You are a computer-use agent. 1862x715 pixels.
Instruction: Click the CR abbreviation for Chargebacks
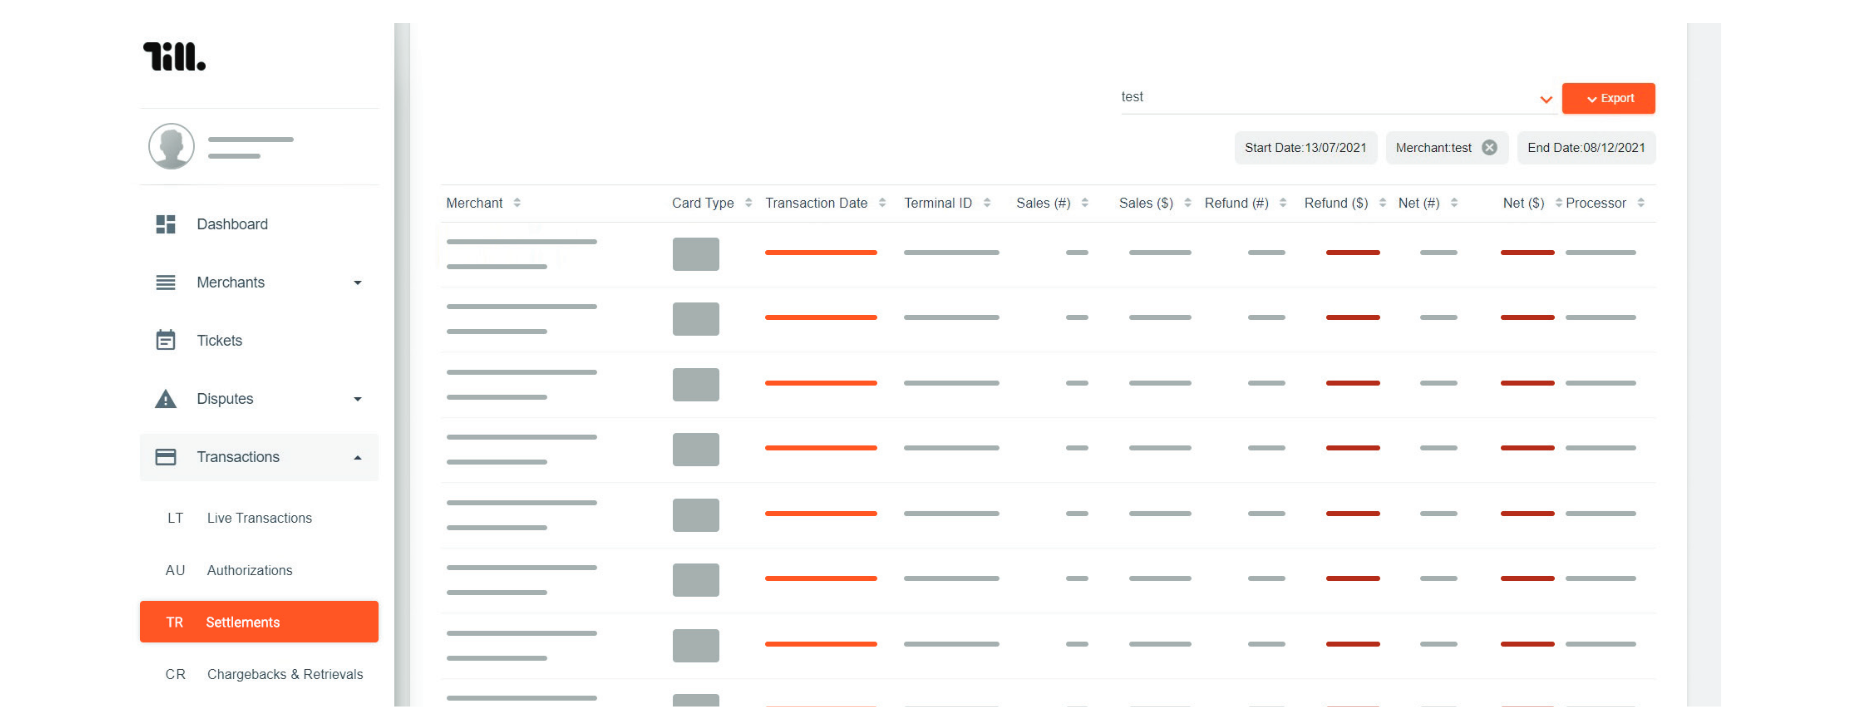175,674
